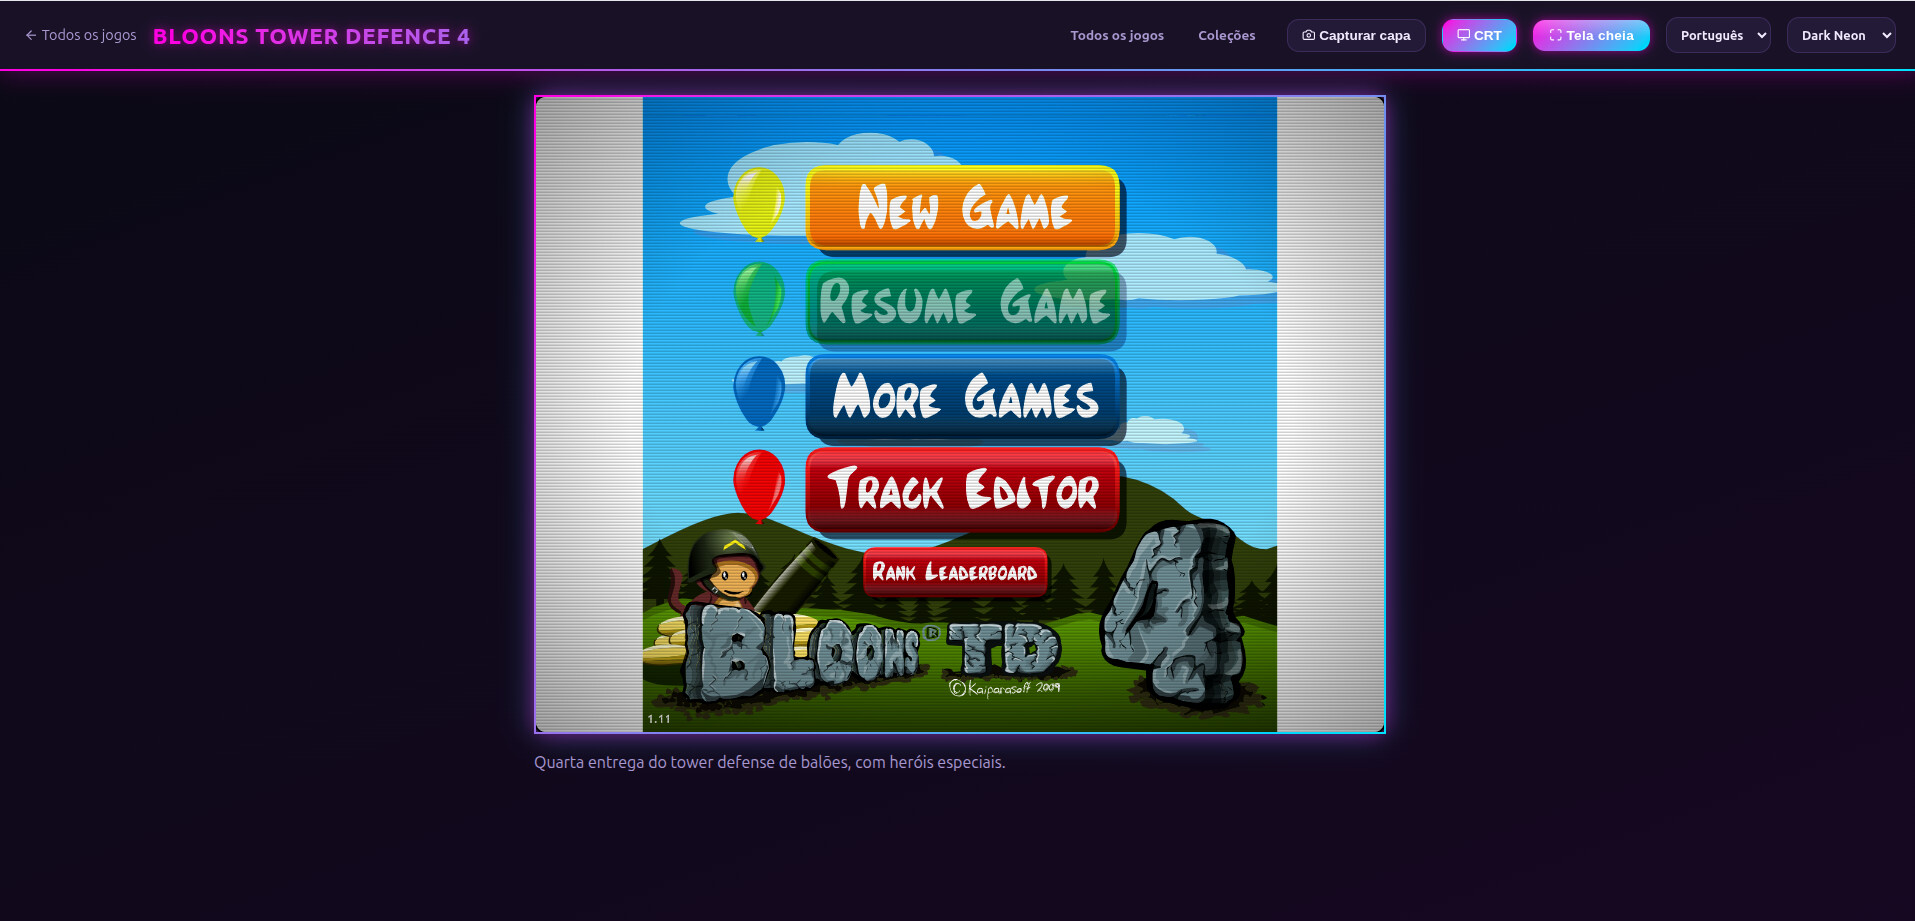1915x921 pixels.
Task: Click the yellow balloon icon
Action: click(x=759, y=203)
